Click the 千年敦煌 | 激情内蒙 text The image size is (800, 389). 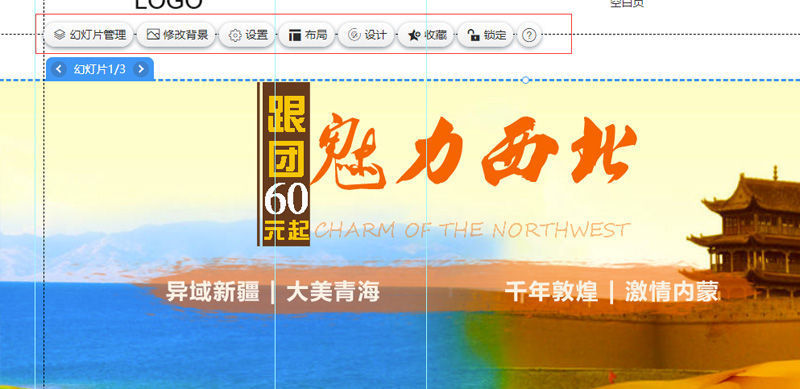tap(612, 292)
